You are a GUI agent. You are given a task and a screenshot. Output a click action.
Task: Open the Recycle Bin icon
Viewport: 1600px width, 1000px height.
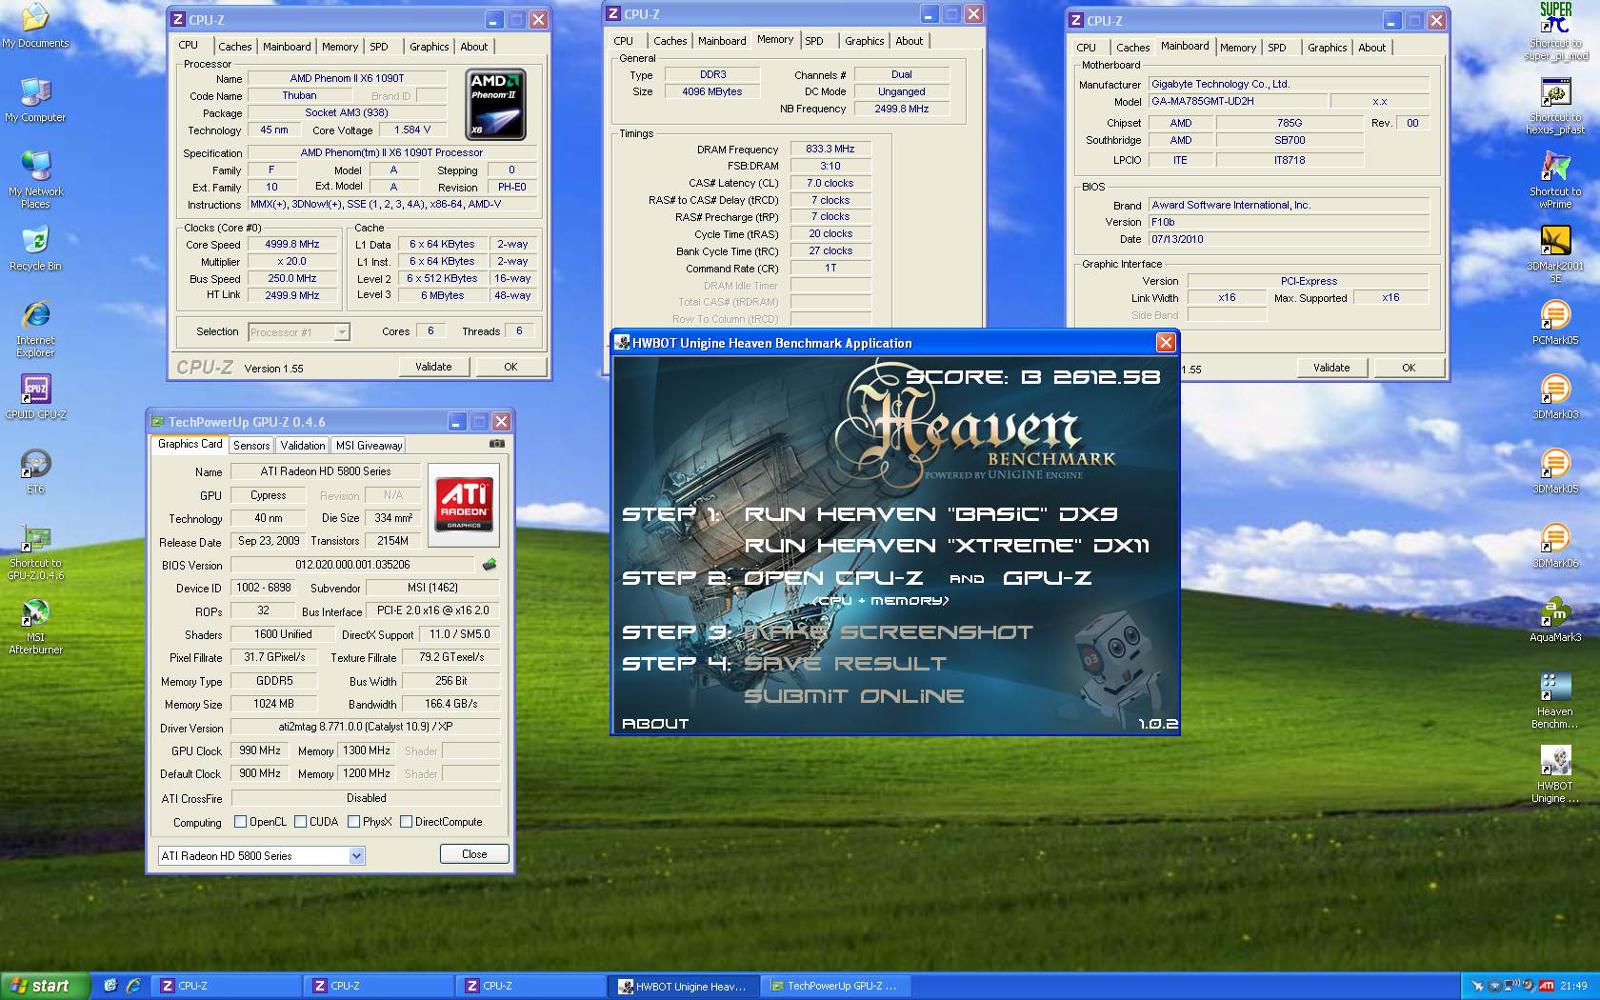pyautogui.click(x=35, y=248)
